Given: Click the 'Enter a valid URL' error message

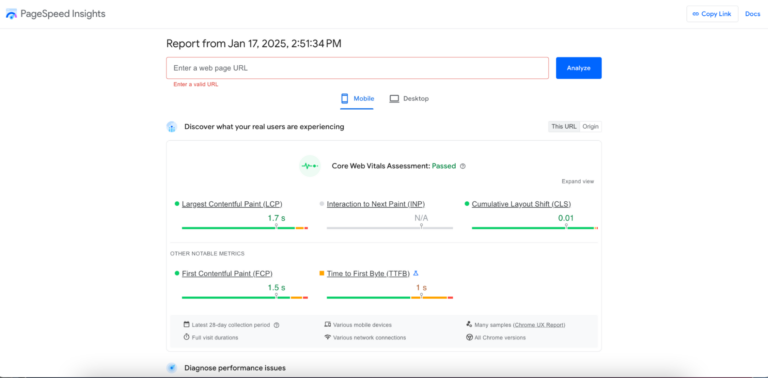Looking at the screenshot, I should (x=195, y=84).
